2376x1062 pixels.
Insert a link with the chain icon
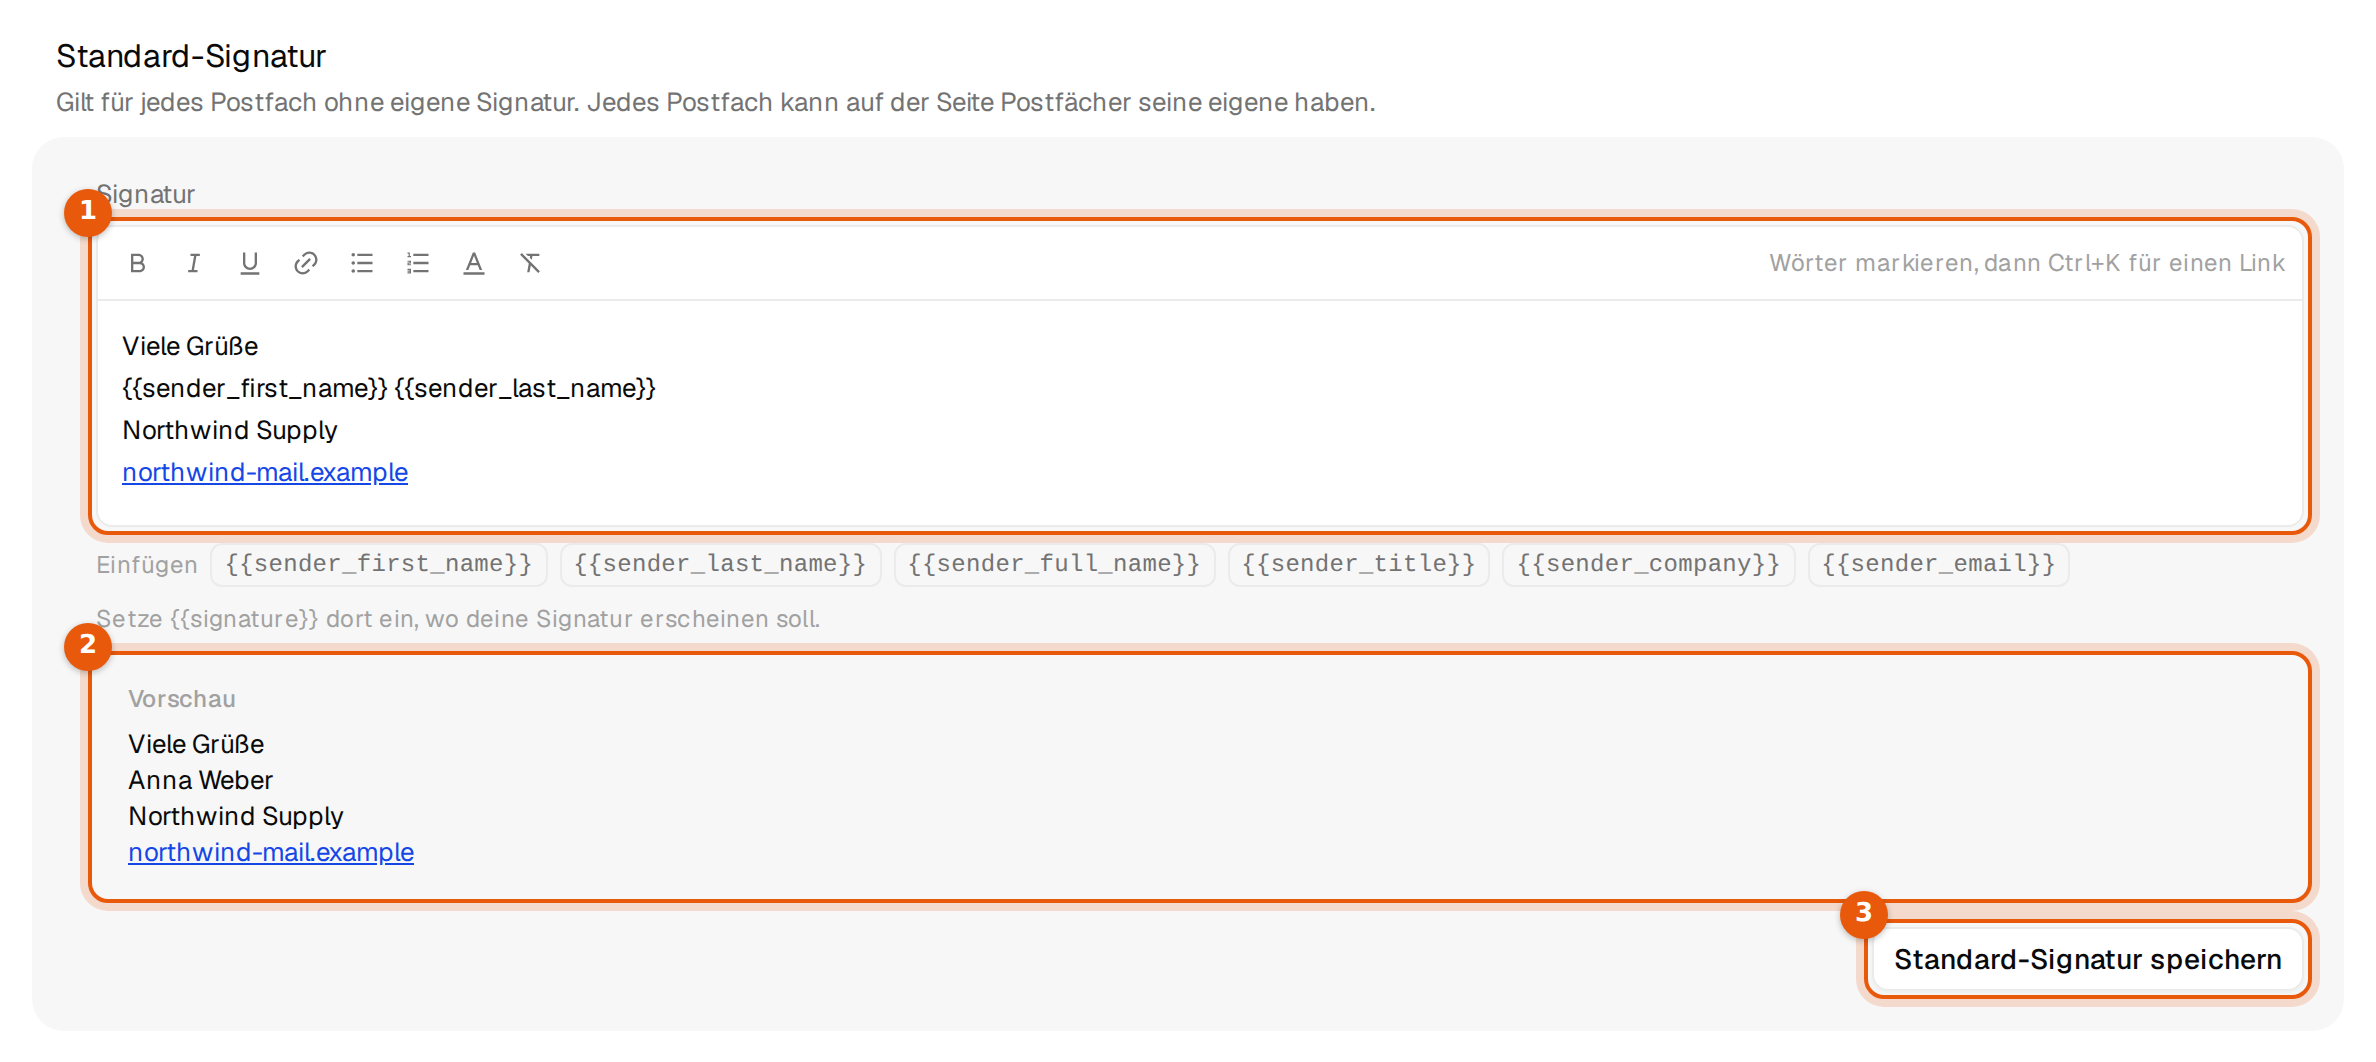tap(306, 263)
